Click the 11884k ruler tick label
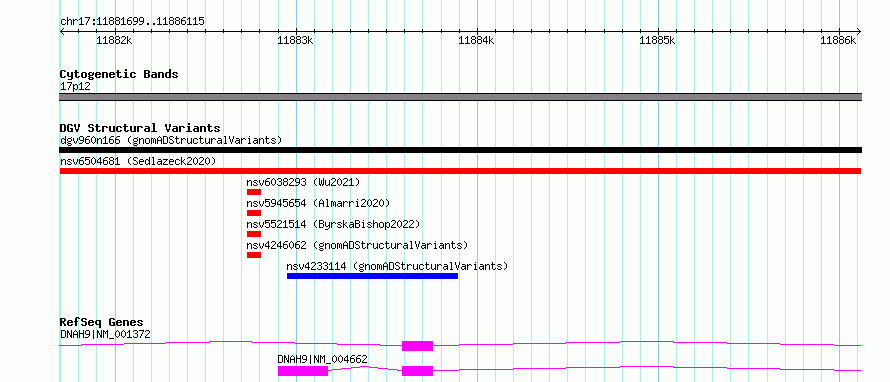The height and width of the screenshot is (382, 890). [x=476, y=40]
